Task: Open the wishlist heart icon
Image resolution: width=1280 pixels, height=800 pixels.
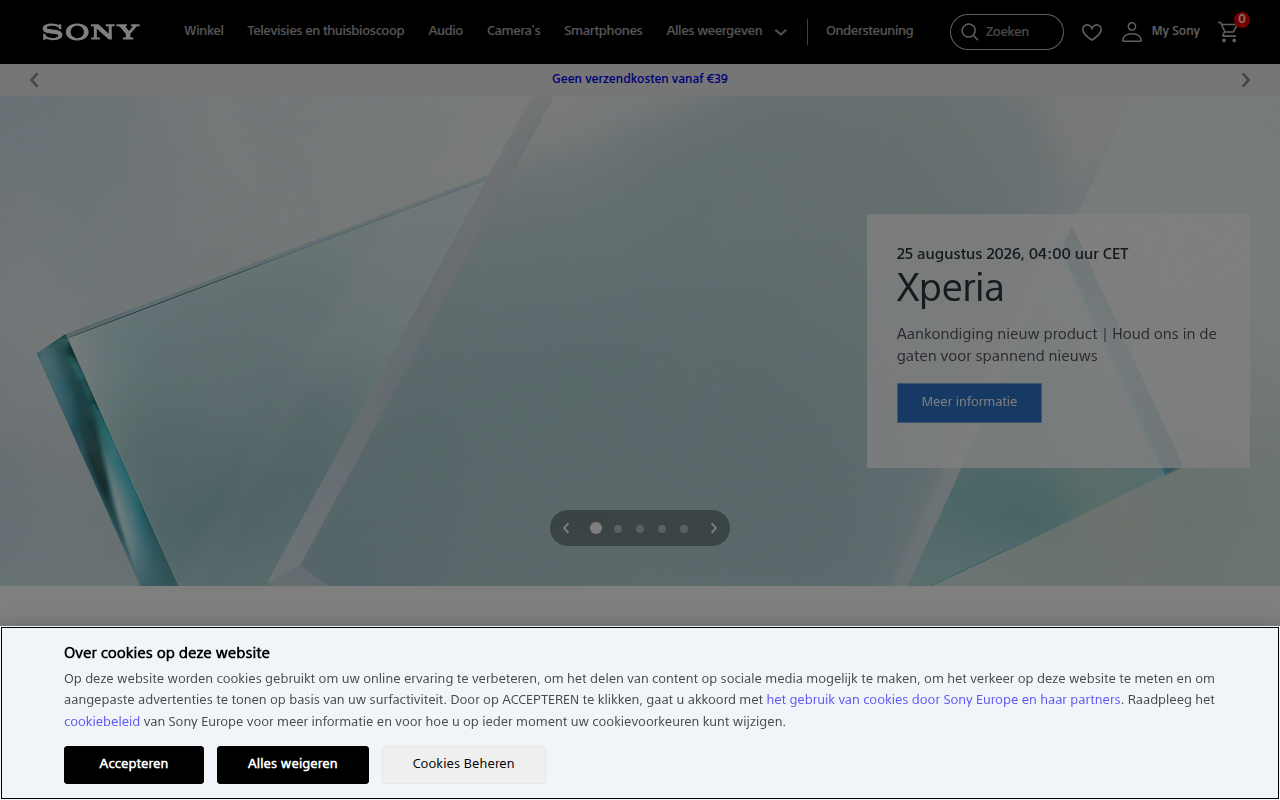Action: pos(1092,32)
